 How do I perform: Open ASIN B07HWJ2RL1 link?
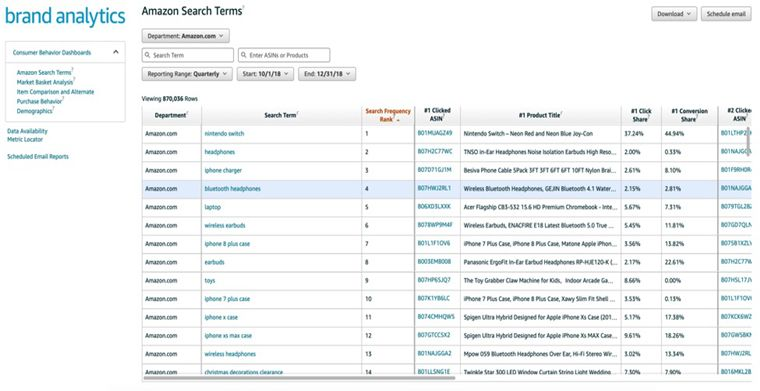[x=434, y=188]
